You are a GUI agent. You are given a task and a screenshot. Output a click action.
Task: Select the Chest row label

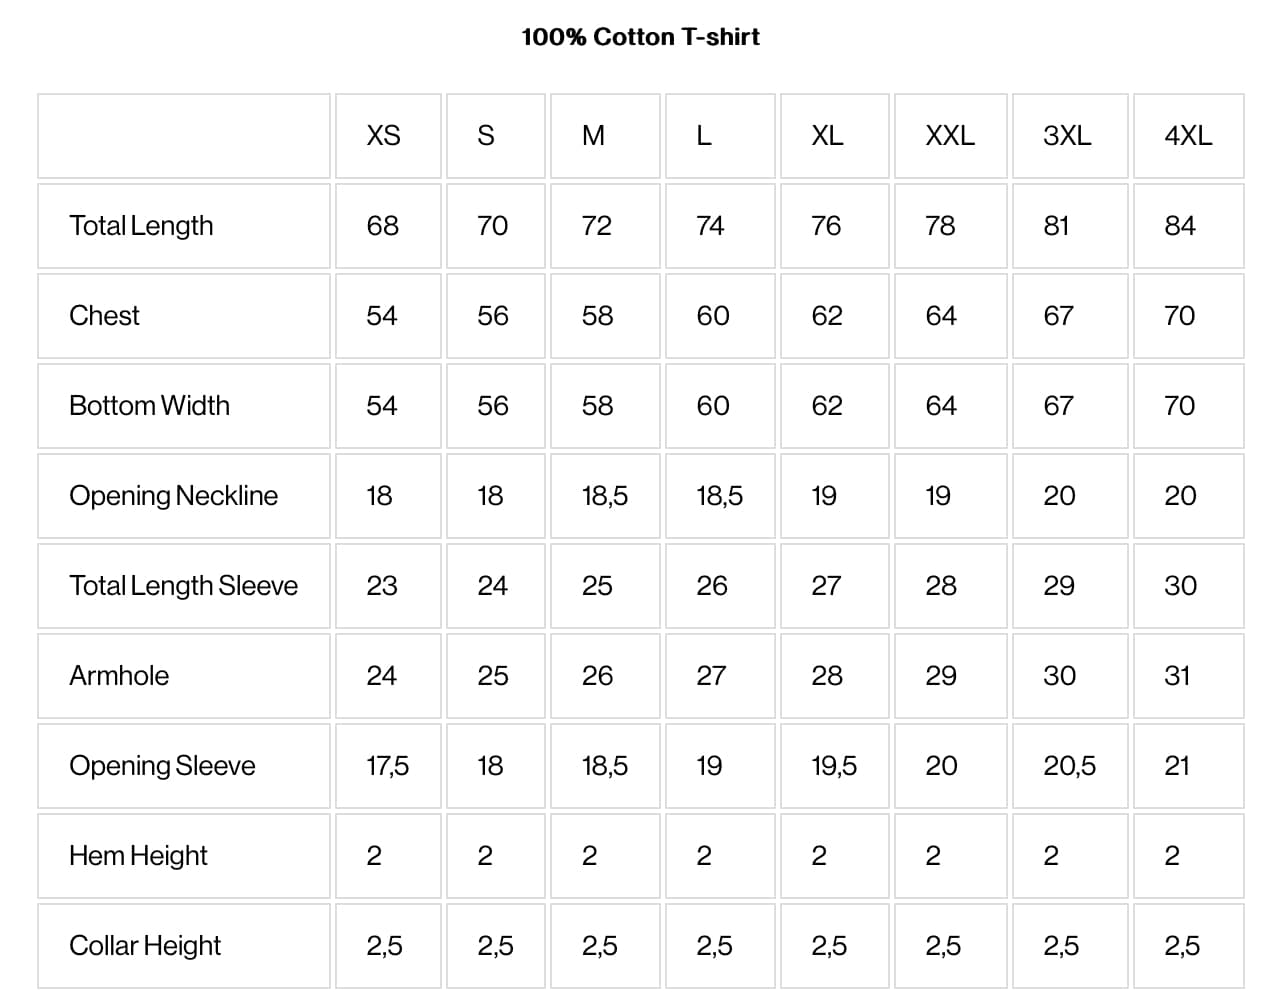click(x=104, y=316)
